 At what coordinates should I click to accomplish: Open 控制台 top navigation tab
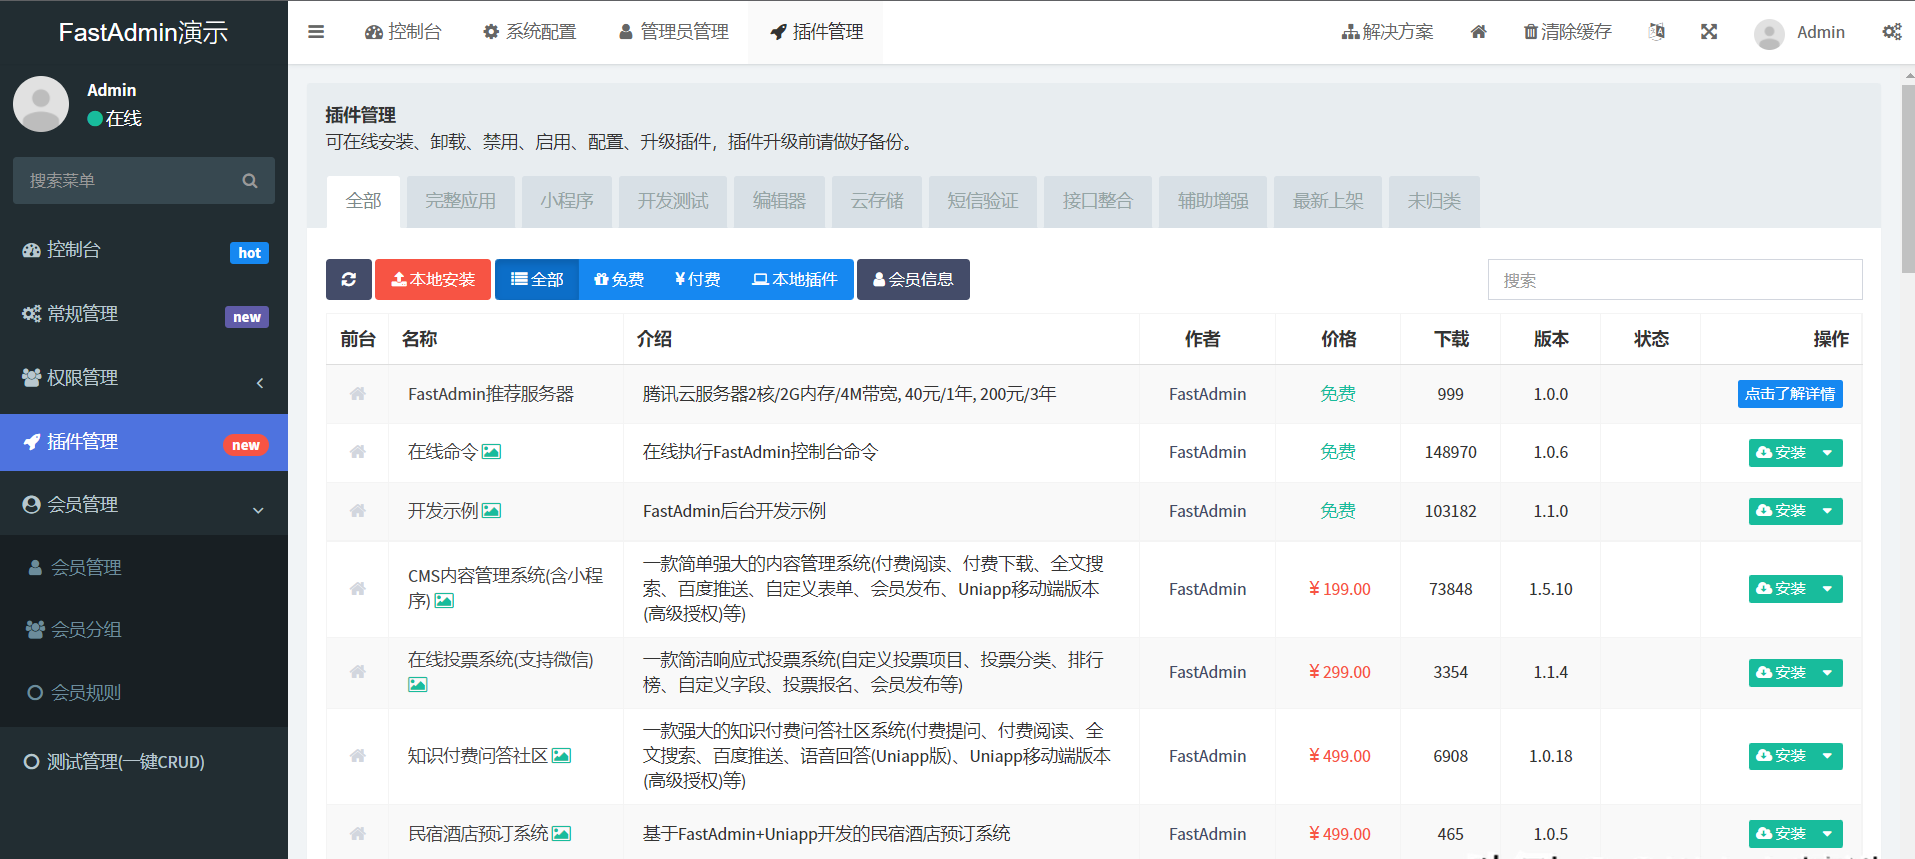point(403,32)
